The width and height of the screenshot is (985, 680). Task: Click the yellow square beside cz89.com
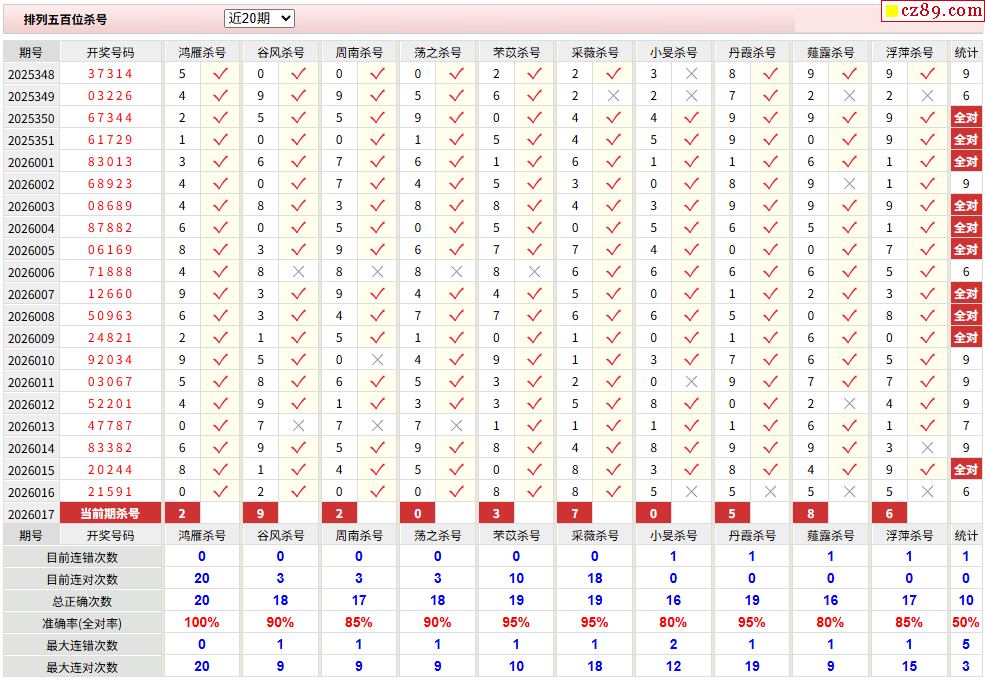(891, 11)
